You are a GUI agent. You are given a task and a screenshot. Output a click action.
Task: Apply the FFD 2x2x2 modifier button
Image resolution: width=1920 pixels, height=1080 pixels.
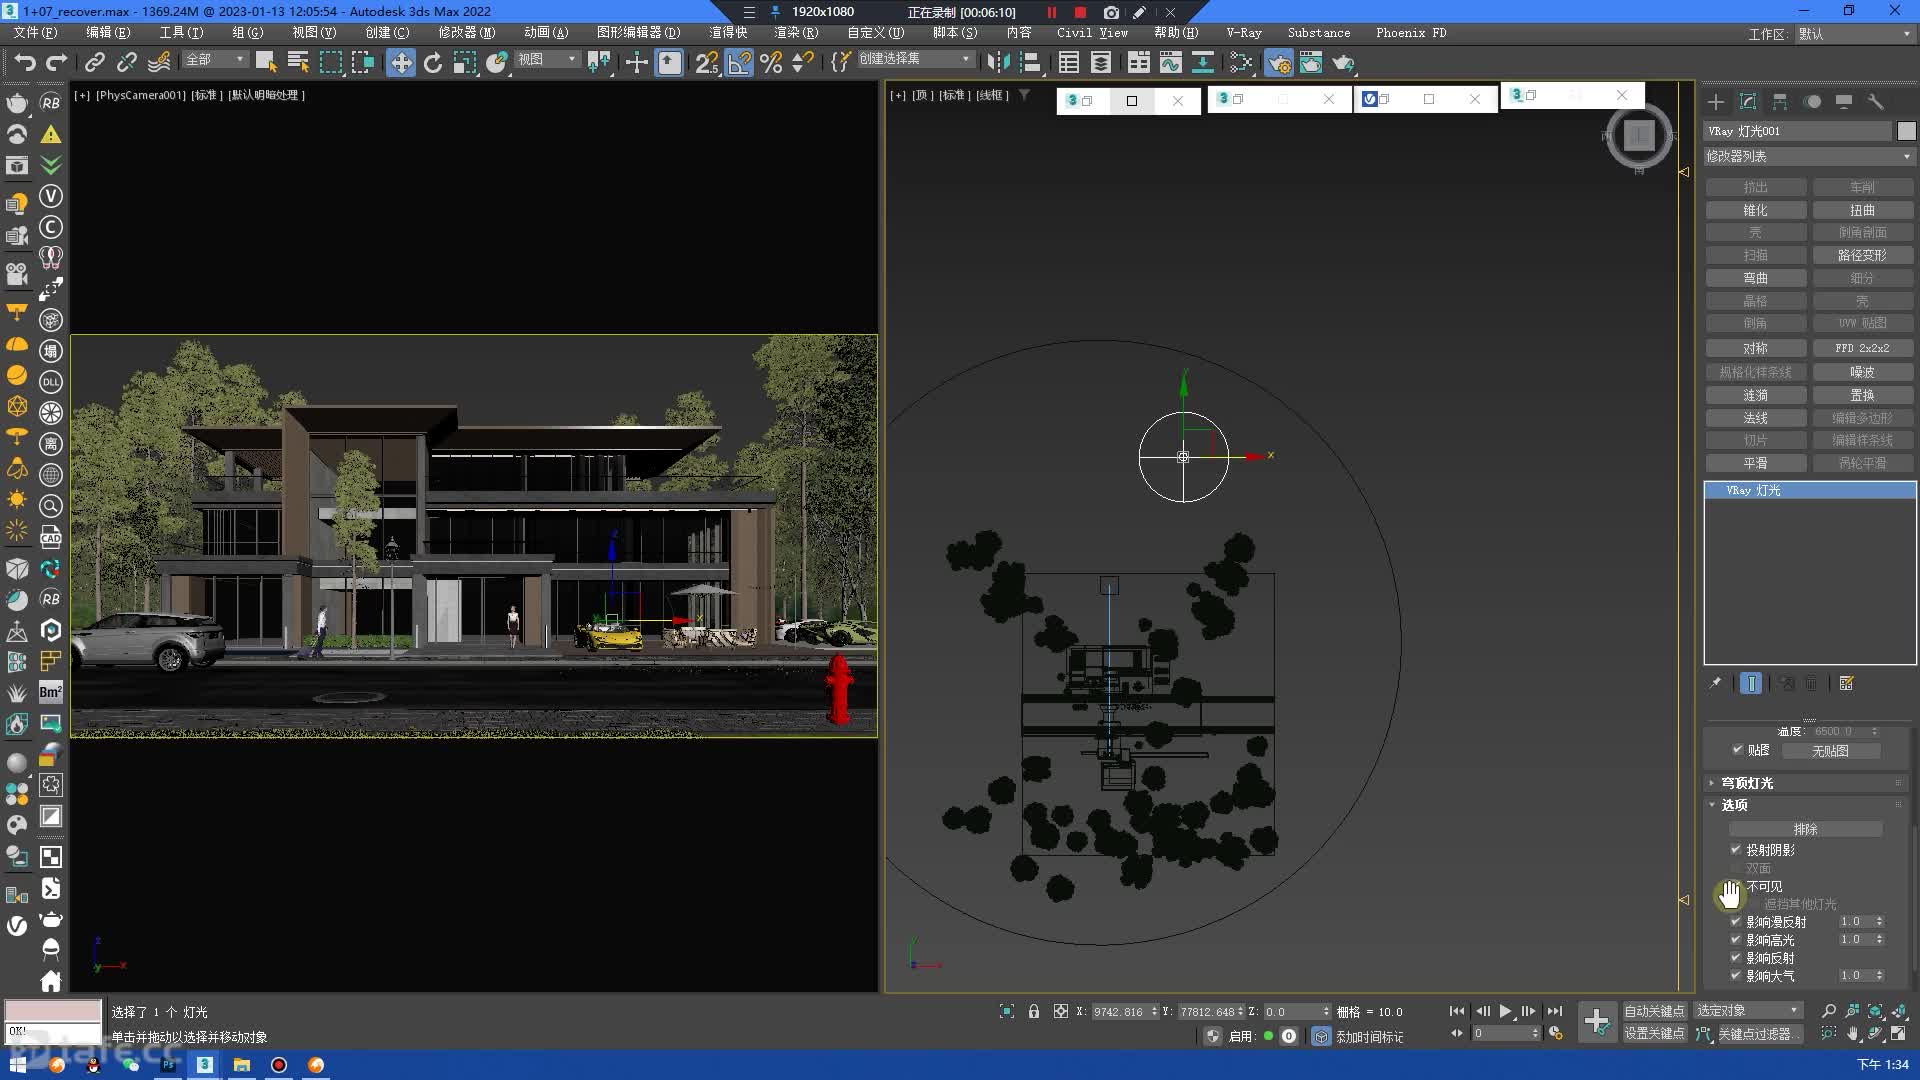[1862, 348]
